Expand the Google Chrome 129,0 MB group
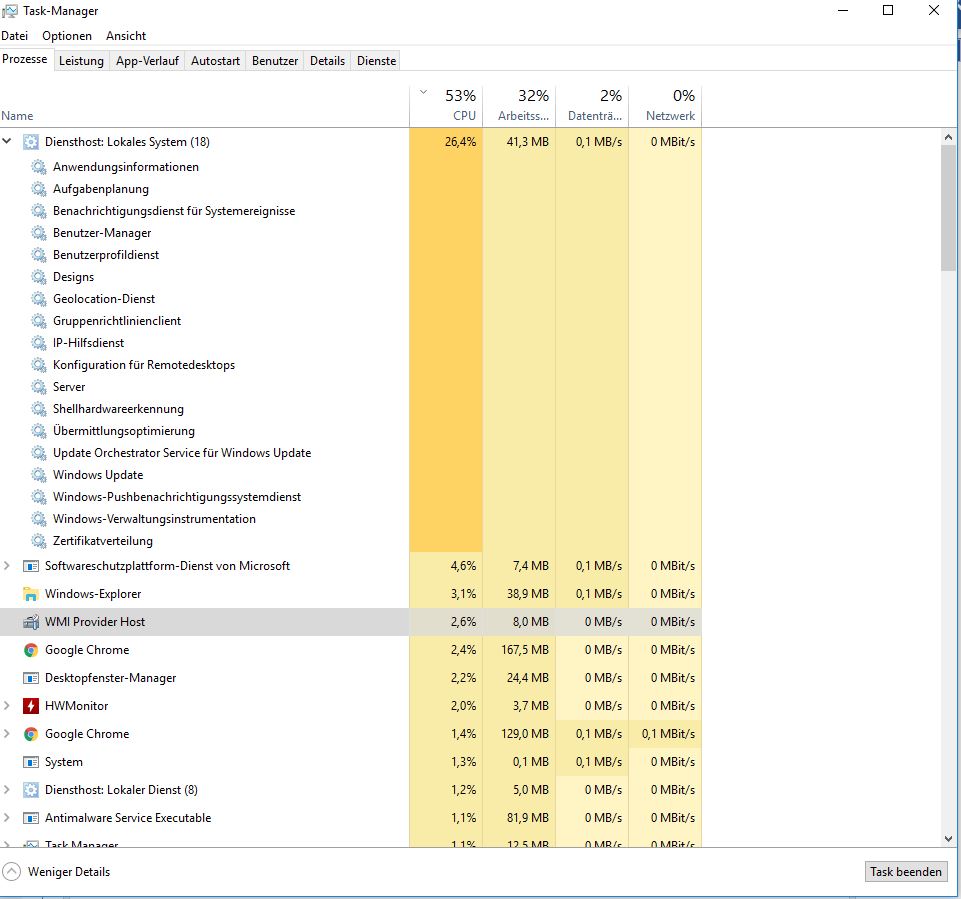Viewport: 961px width, 899px height. (7, 734)
